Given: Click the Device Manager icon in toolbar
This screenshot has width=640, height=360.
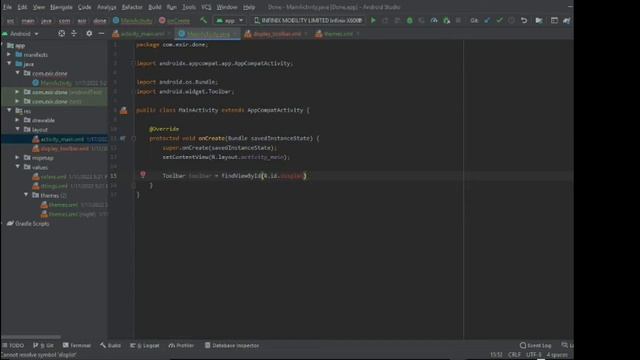Looking at the screenshot, I should [x=539, y=20].
